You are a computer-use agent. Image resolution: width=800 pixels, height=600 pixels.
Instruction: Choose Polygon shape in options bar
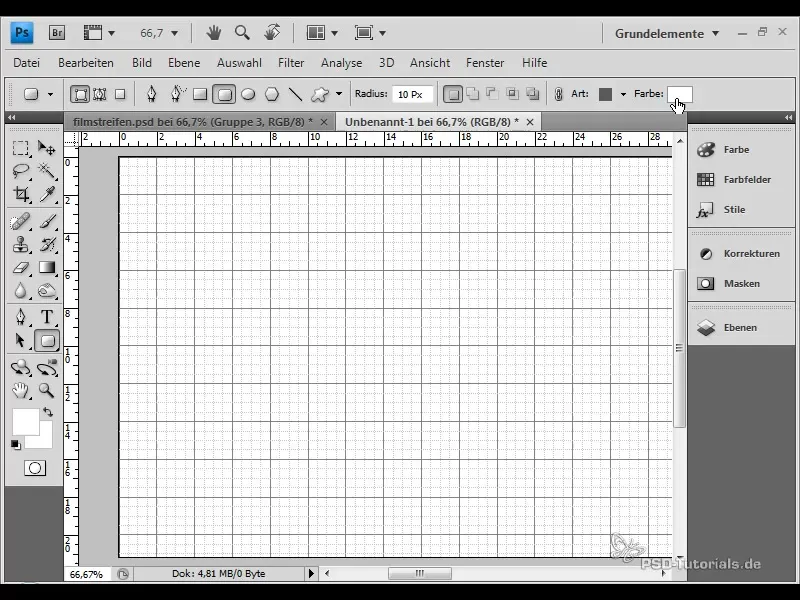tap(272, 94)
